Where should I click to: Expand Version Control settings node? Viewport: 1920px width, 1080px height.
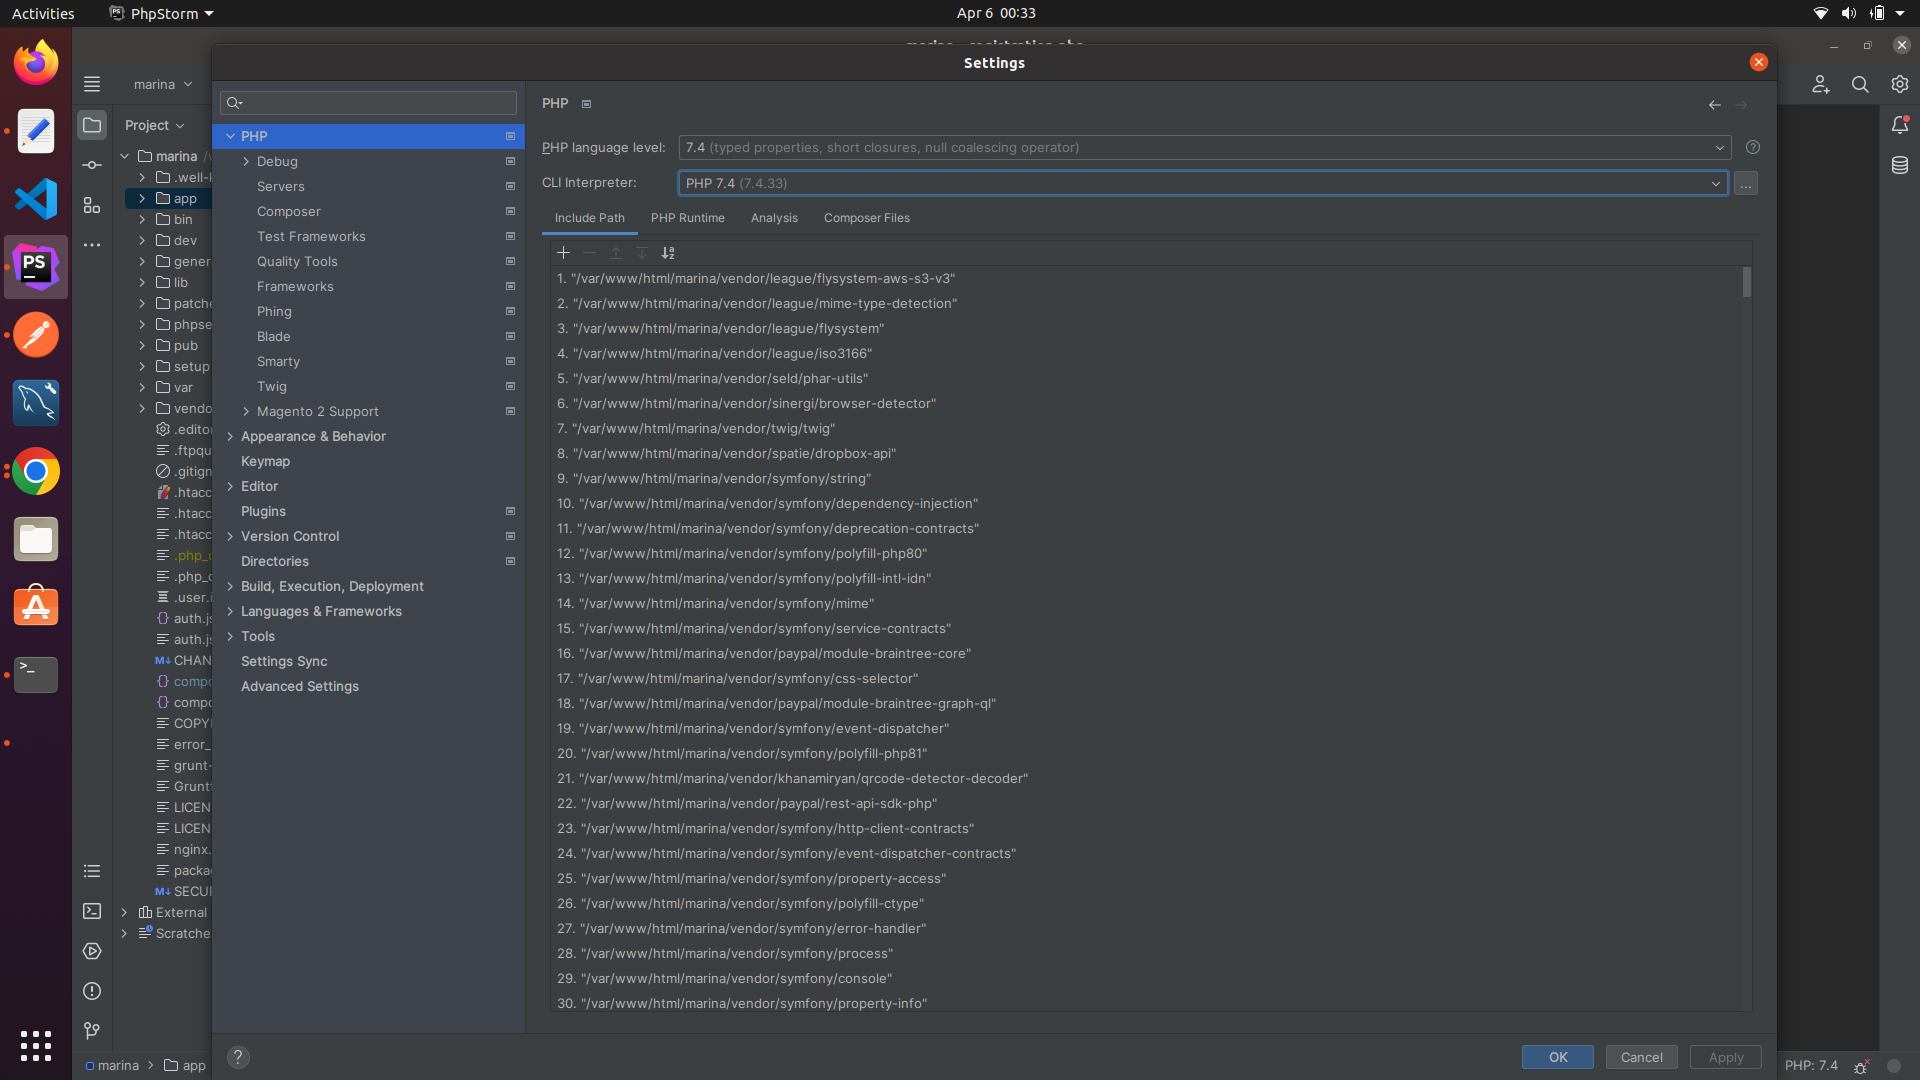click(231, 537)
